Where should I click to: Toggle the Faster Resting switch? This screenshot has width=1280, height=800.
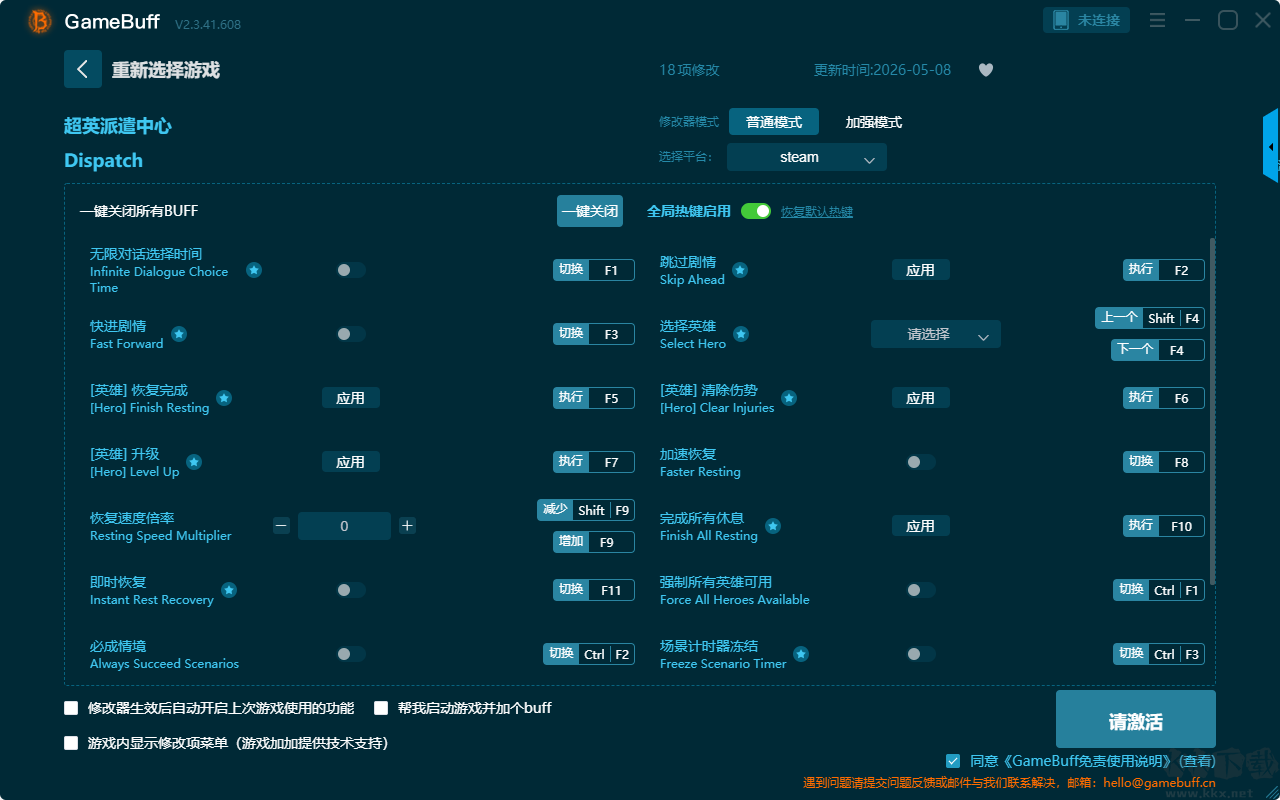(921, 462)
